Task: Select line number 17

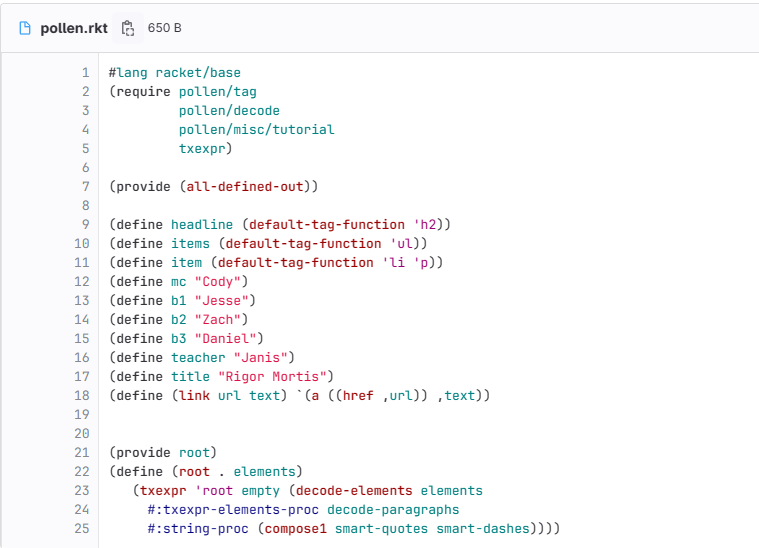Action: (82, 376)
